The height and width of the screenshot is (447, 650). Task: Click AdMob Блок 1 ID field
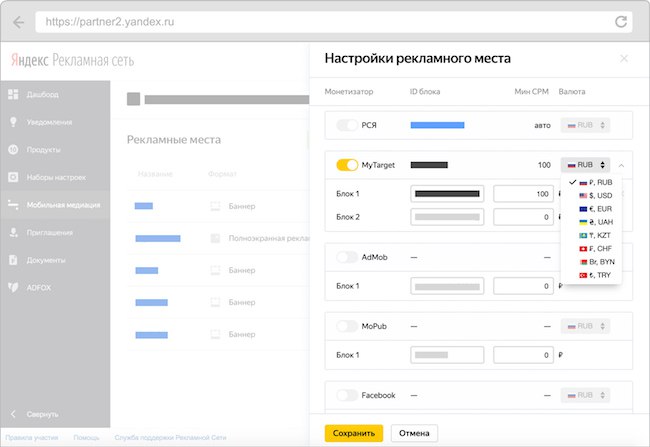coord(447,286)
